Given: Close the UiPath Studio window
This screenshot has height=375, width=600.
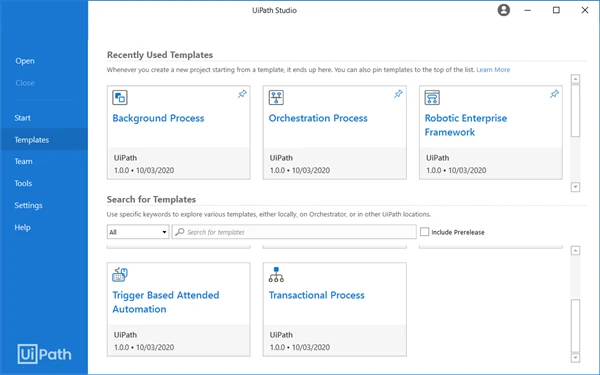Looking at the screenshot, I should point(585,10).
